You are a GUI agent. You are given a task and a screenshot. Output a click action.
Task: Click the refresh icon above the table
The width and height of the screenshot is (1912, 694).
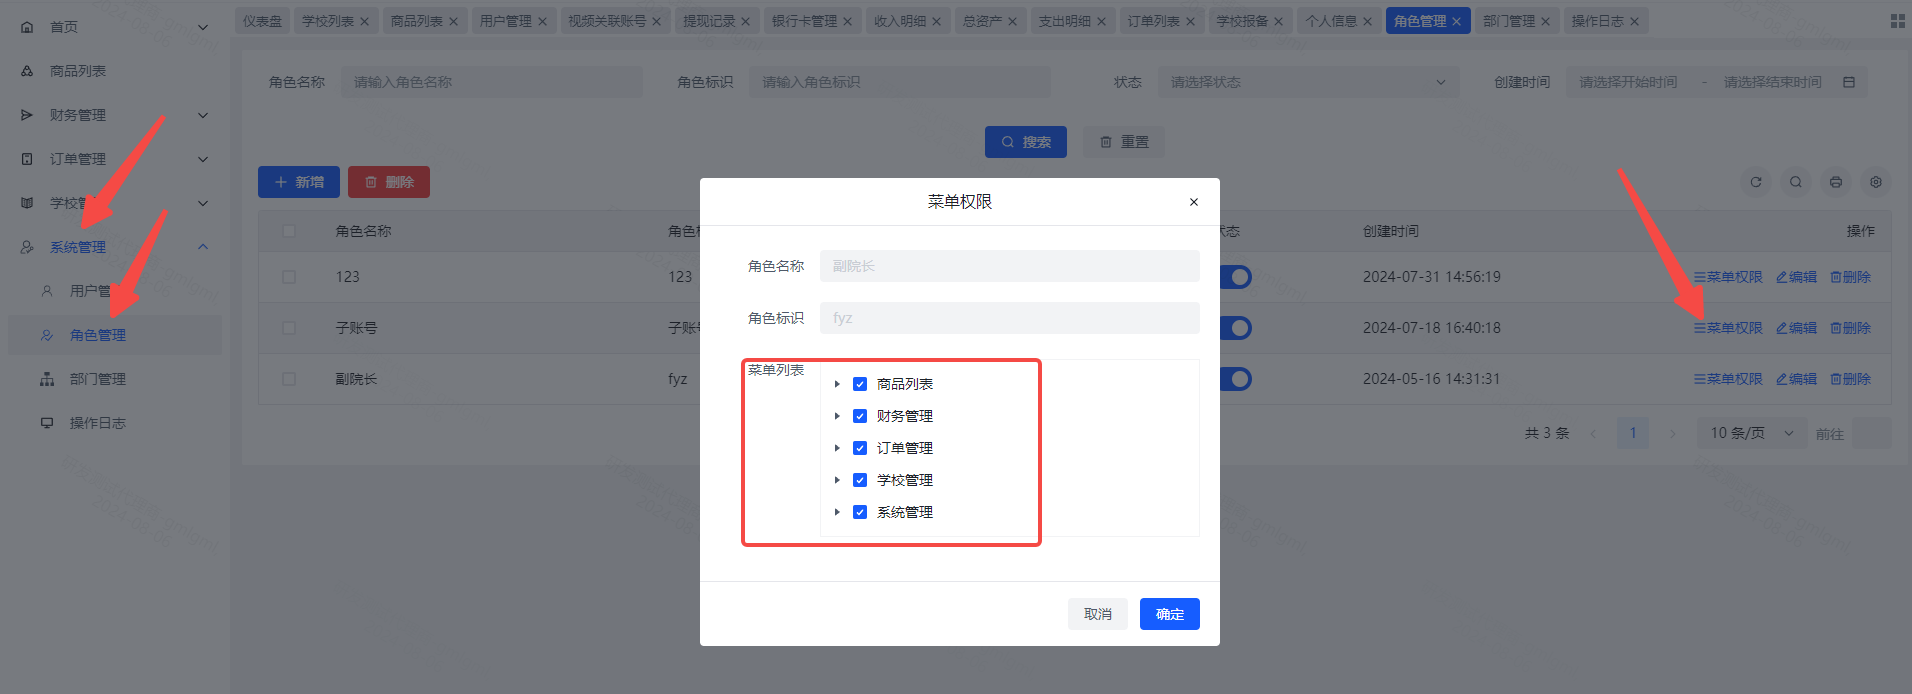tap(1755, 182)
